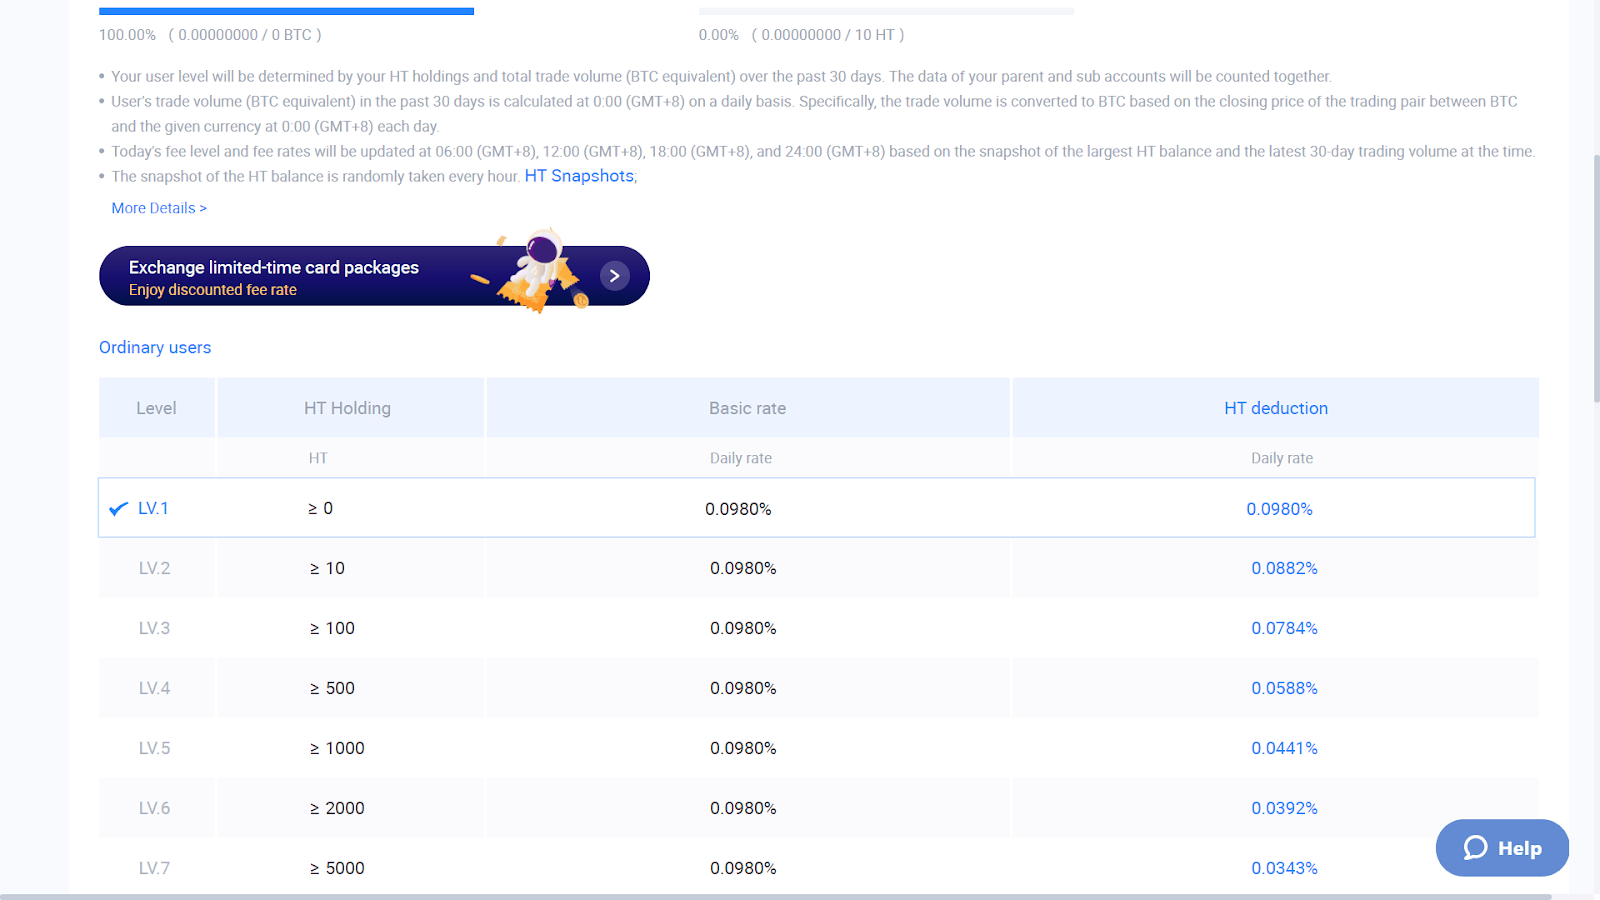The height and width of the screenshot is (900, 1600).
Task: Select the LV.5 level row label
Action: (154, 748)
